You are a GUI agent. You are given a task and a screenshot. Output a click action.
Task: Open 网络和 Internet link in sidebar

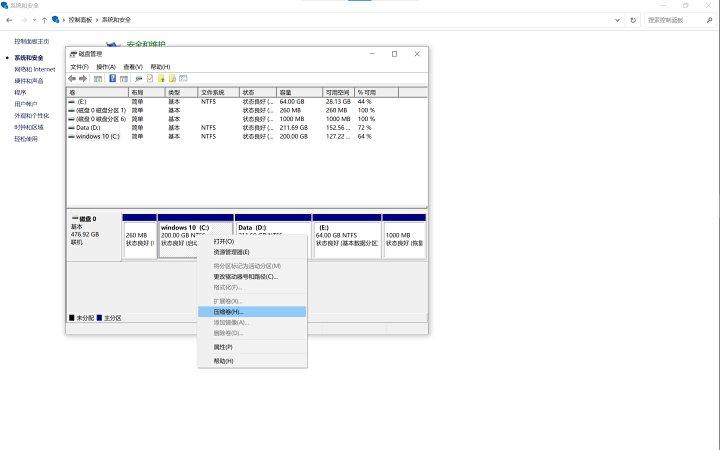[x=35, y=69]
